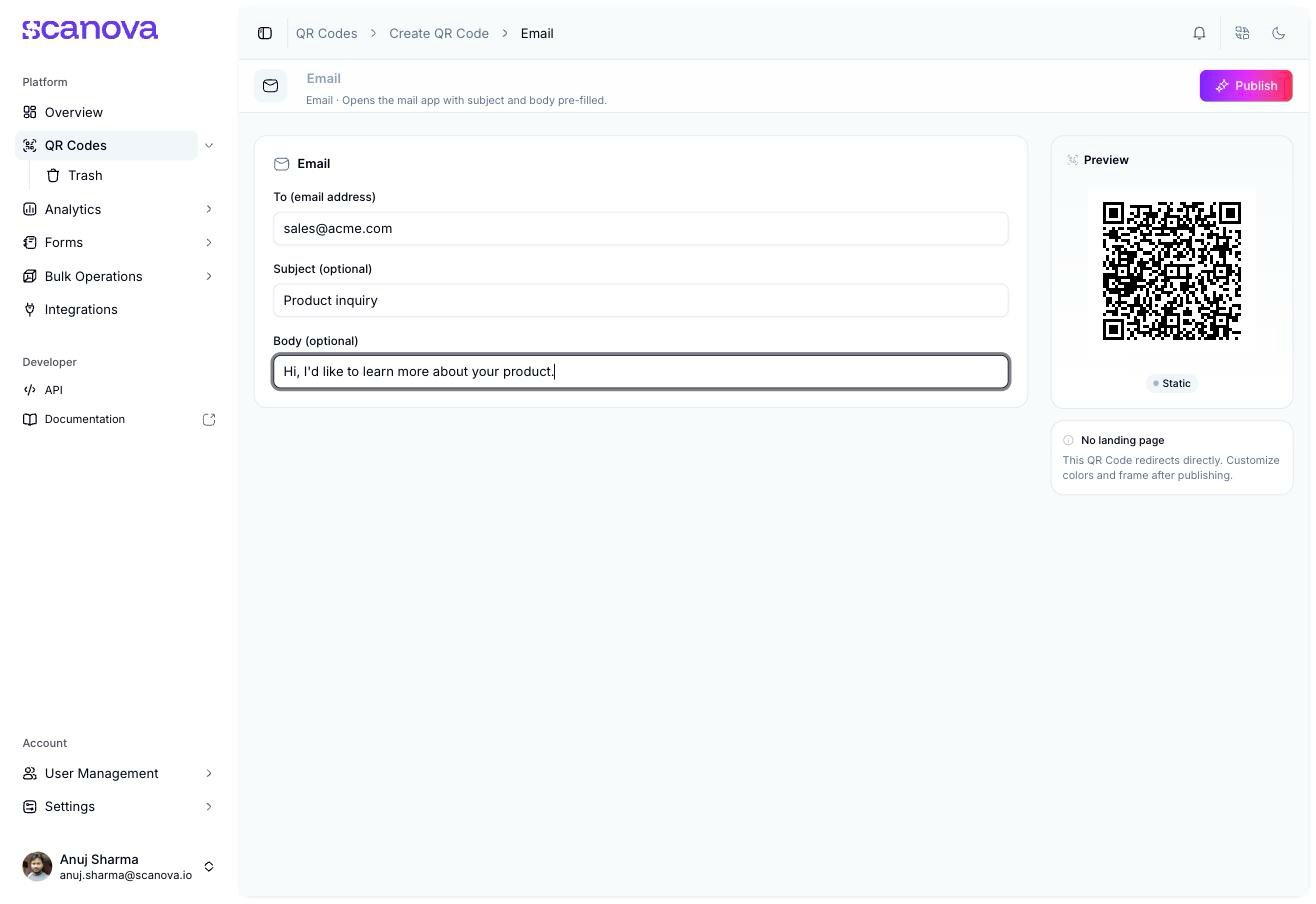Collapse the QR Codes sidebar section
Screen dimensions: 1316x904
point(209,145)
